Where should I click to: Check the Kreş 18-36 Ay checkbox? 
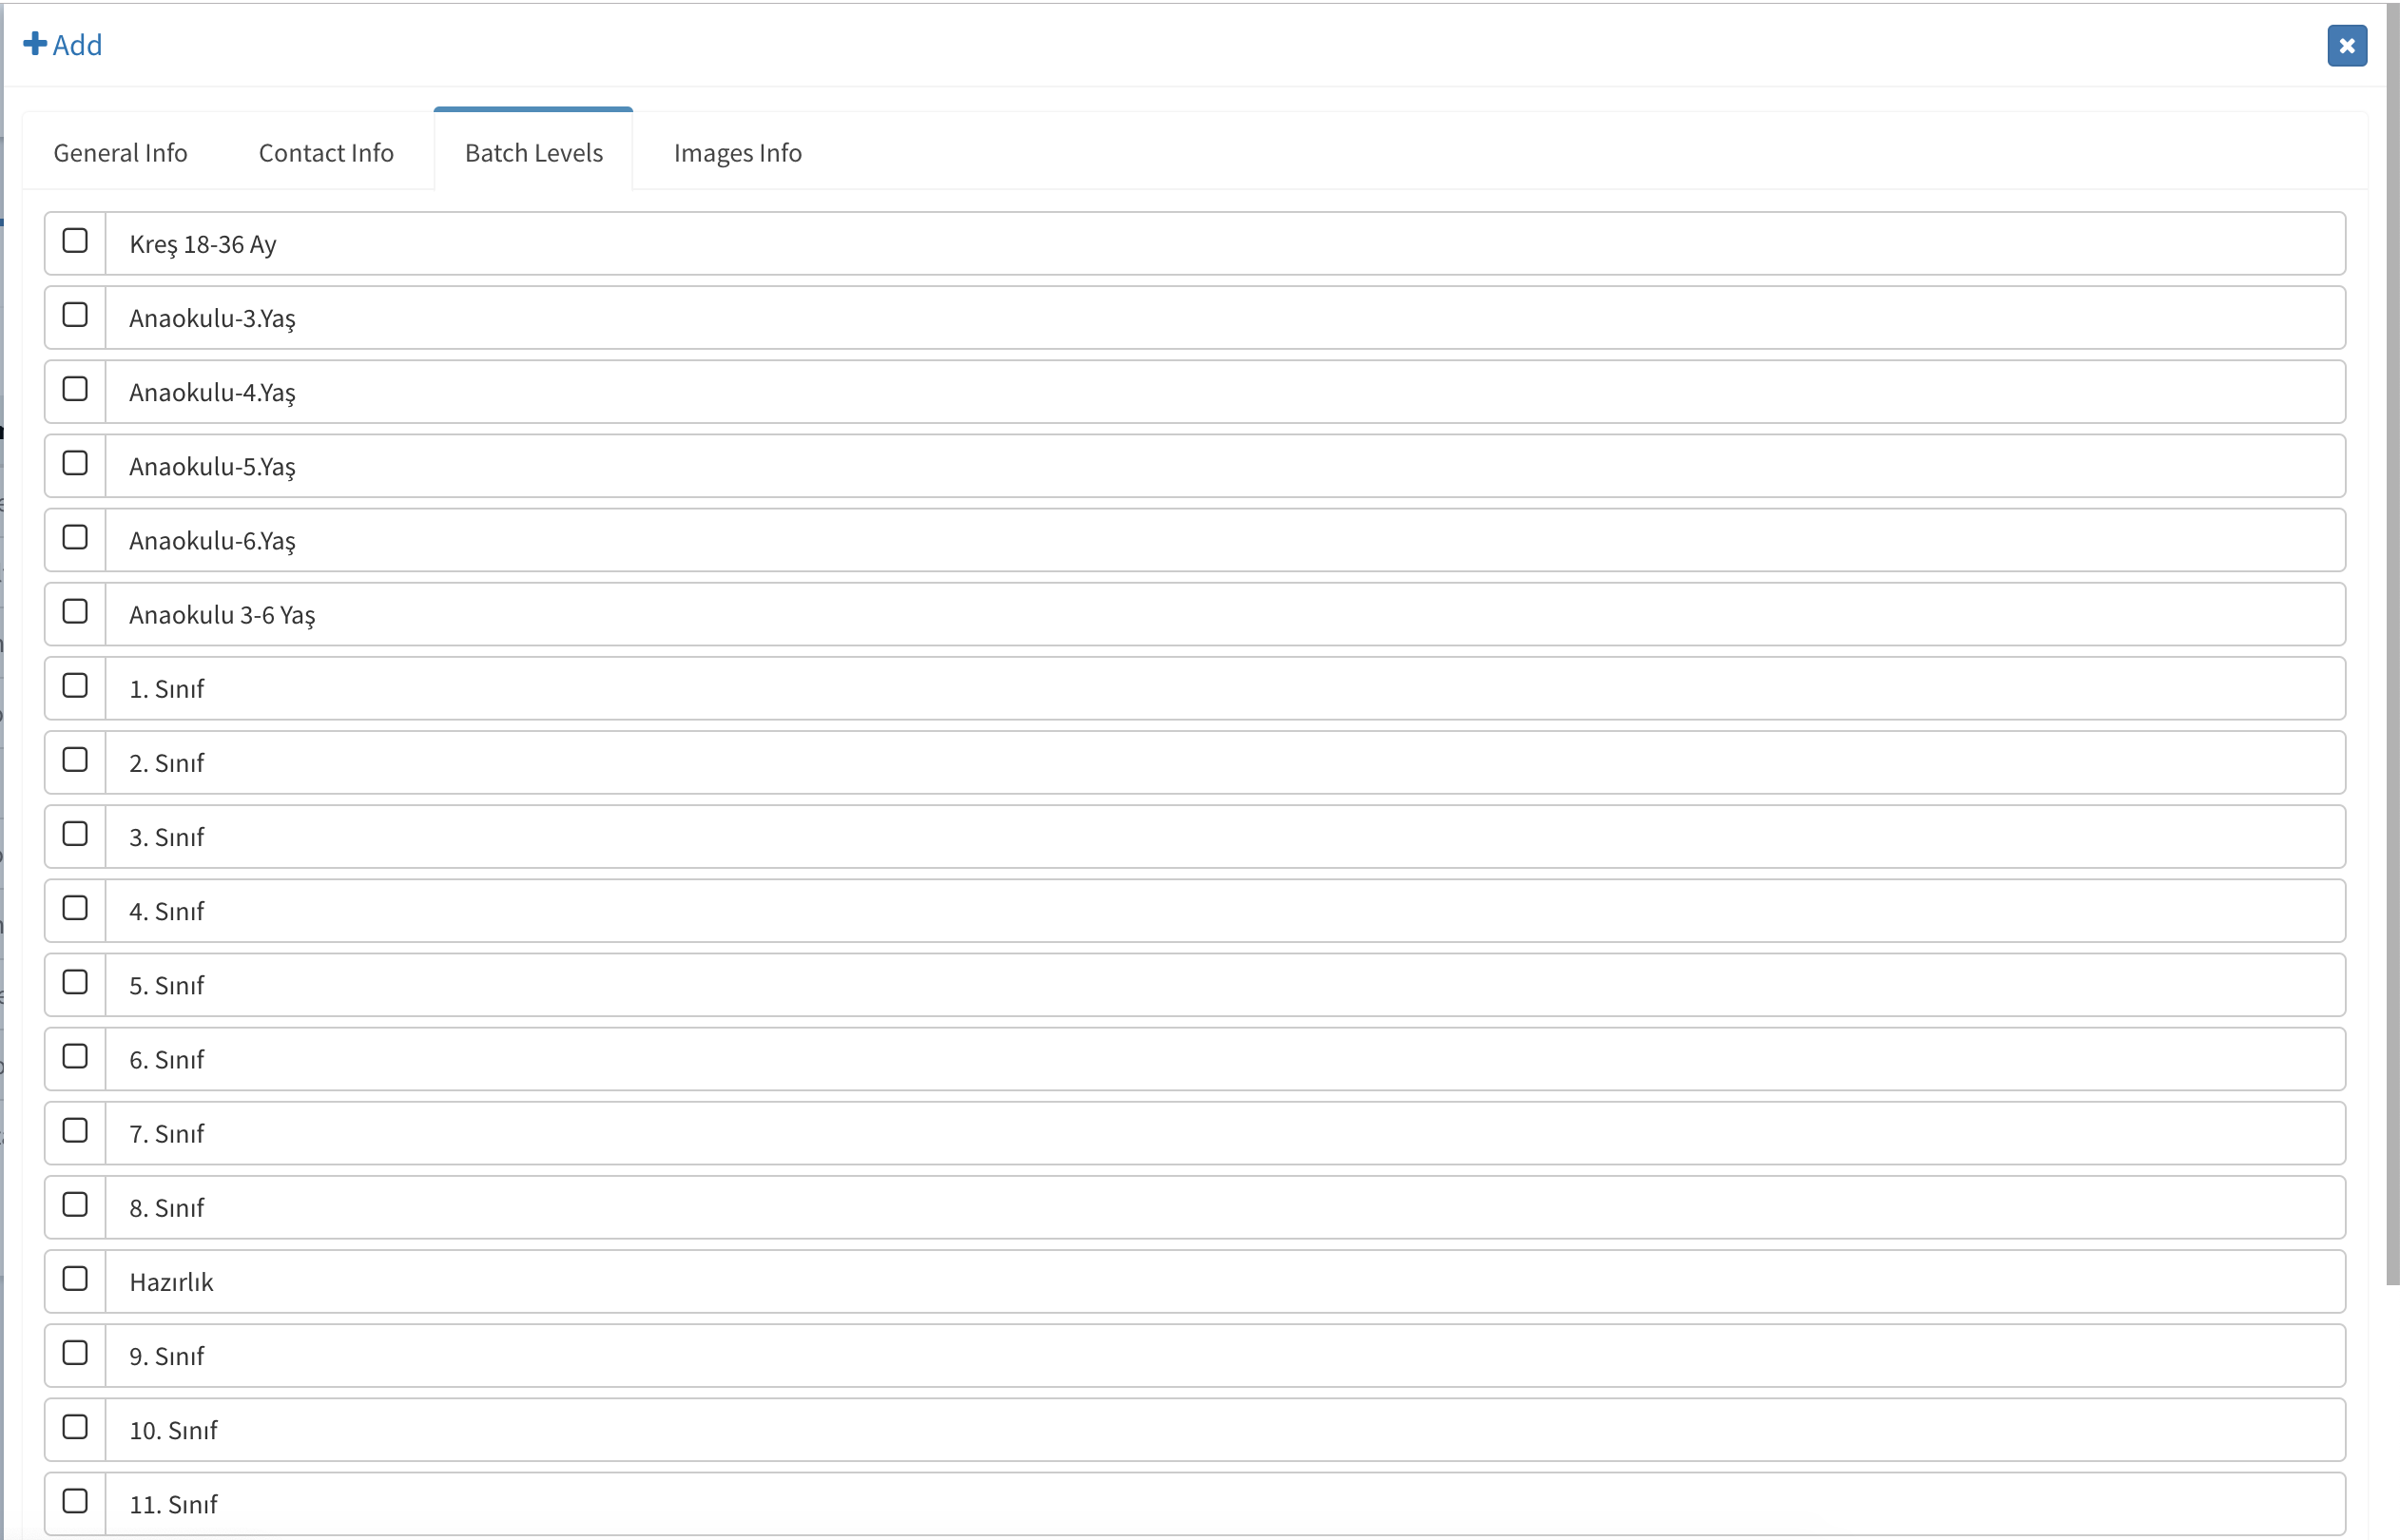coord(75,241)
